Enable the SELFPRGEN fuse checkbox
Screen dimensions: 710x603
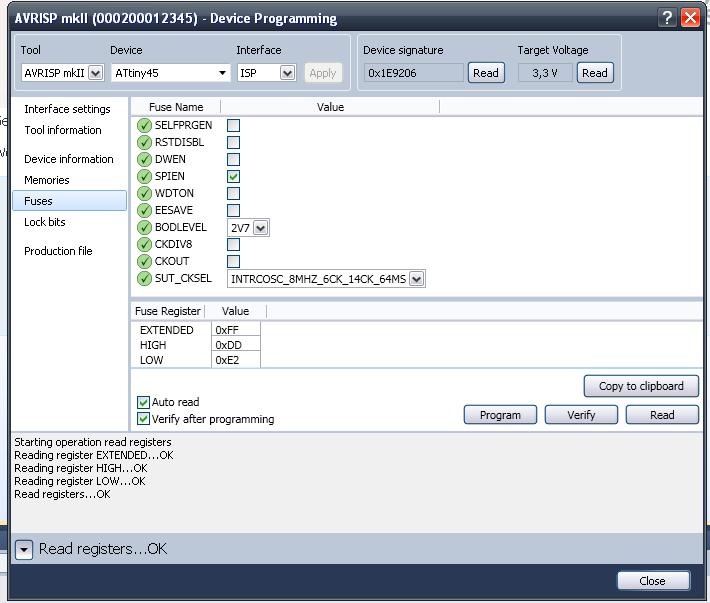pos(233,125)
